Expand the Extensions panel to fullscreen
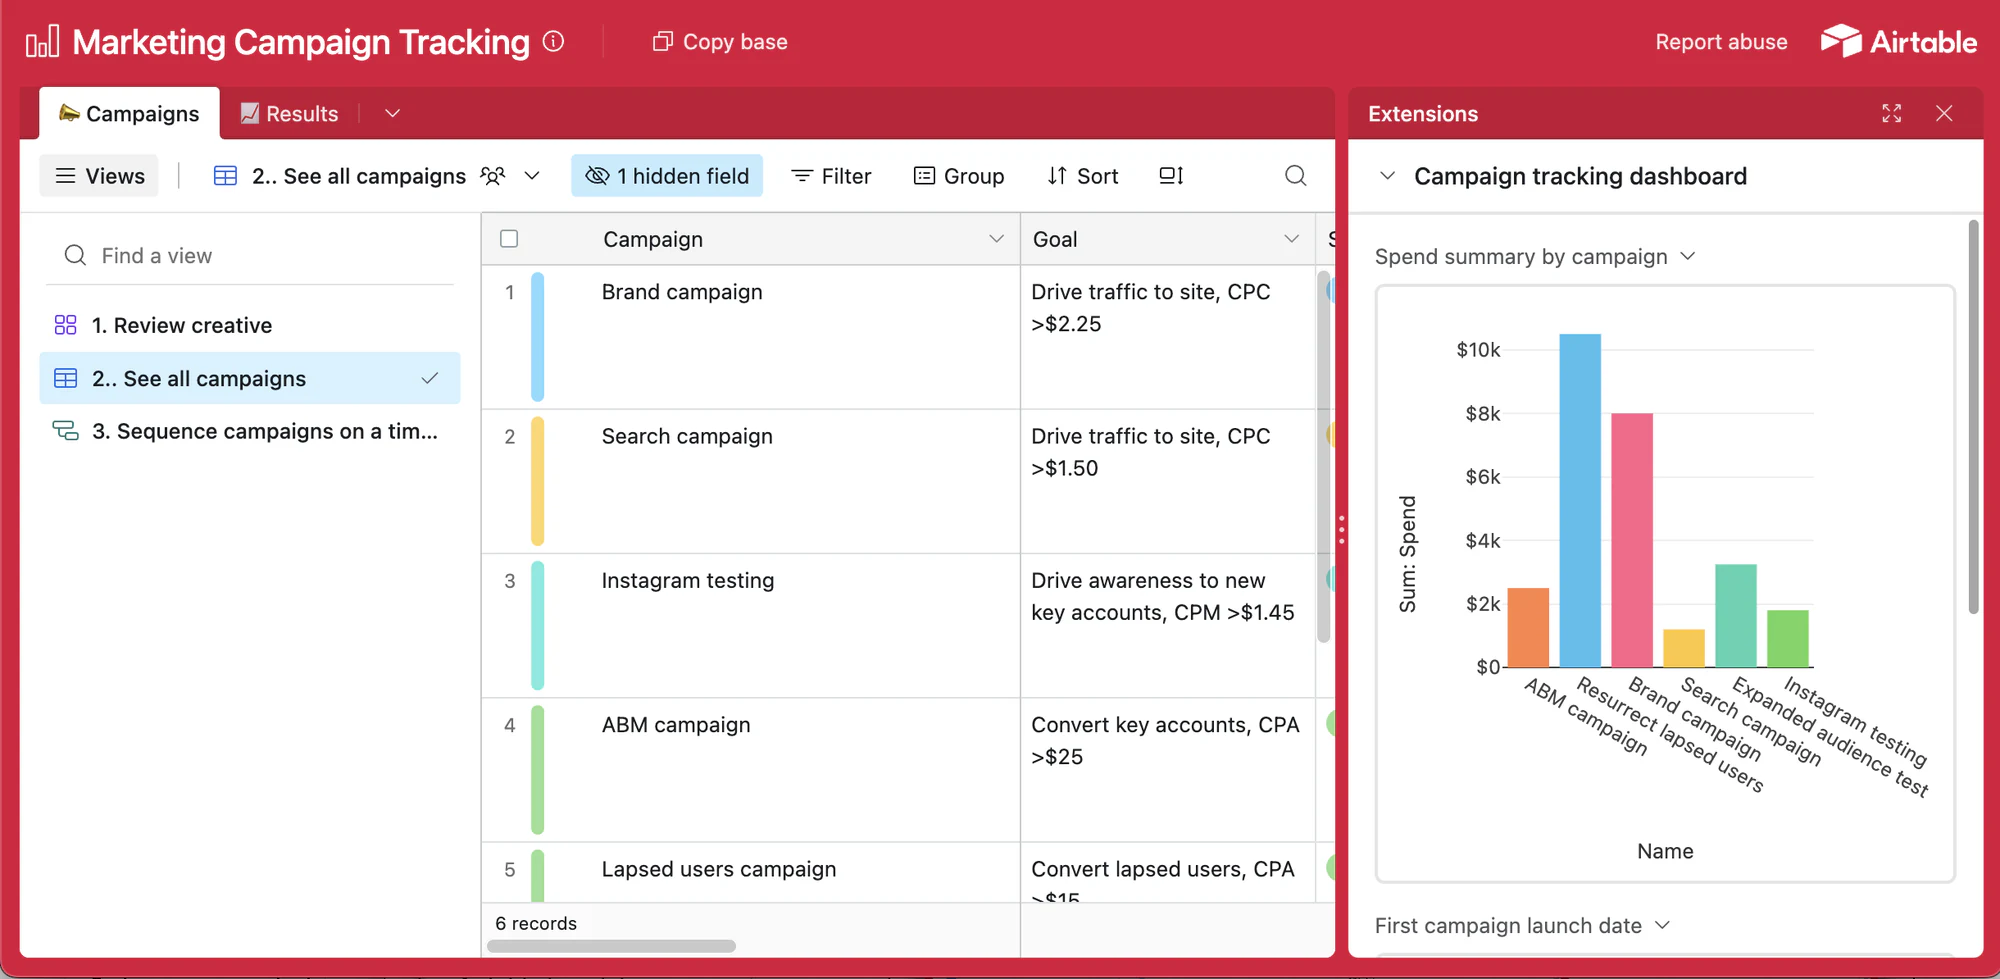 1891,114
